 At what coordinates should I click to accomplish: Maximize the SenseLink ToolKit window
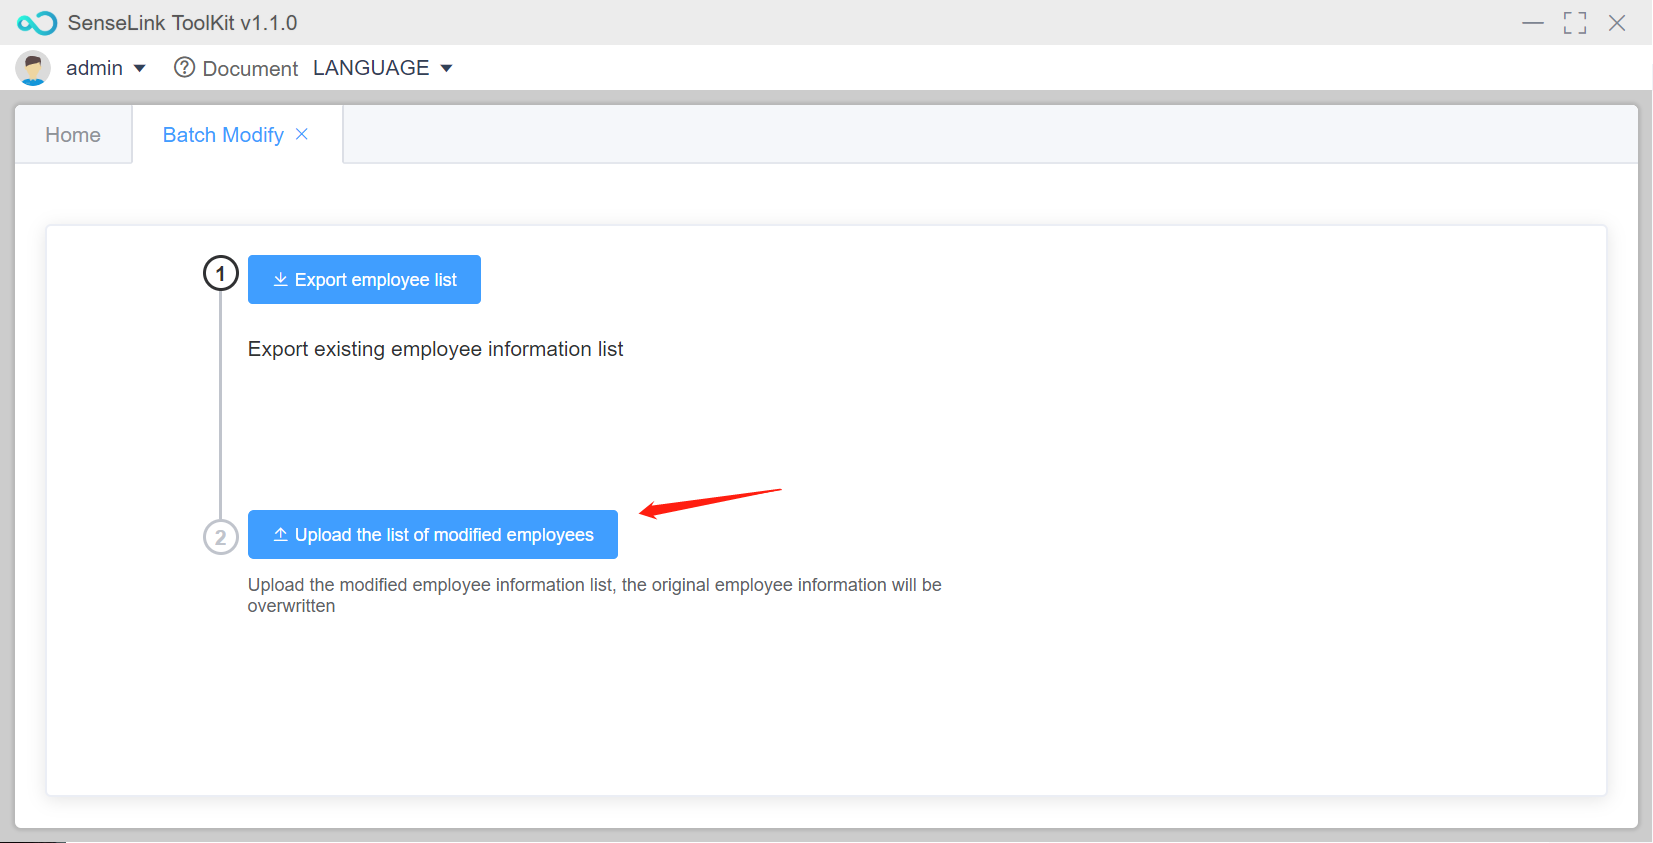click(x=1575, y=23)
